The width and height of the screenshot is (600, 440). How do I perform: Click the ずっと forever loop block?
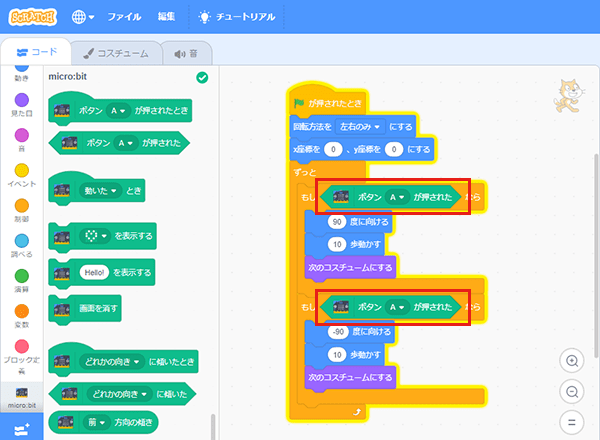[x=305, y=172]
